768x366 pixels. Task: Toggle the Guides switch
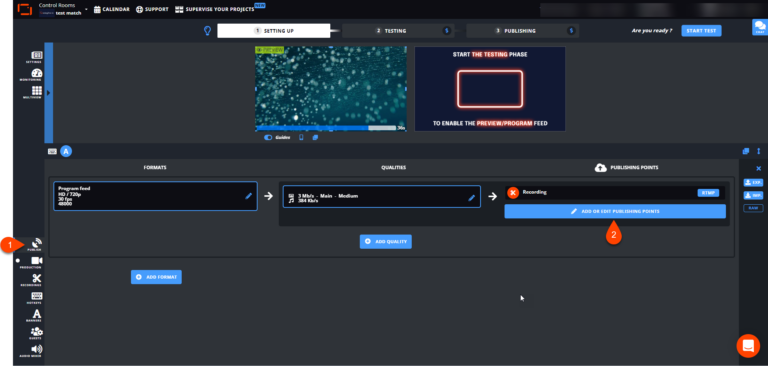tap(268, 138)
